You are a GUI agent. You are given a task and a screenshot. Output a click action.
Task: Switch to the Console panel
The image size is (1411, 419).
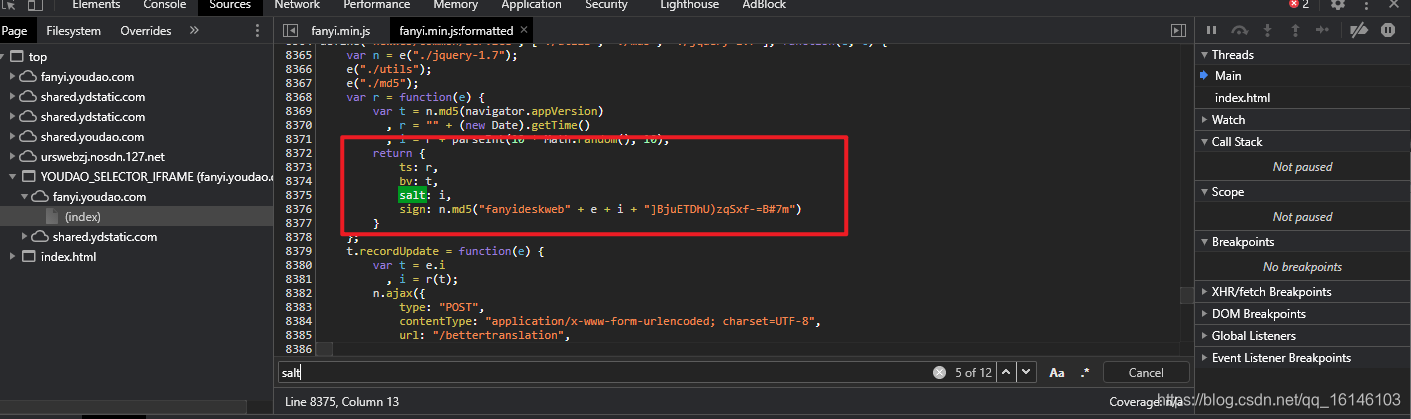165,5
